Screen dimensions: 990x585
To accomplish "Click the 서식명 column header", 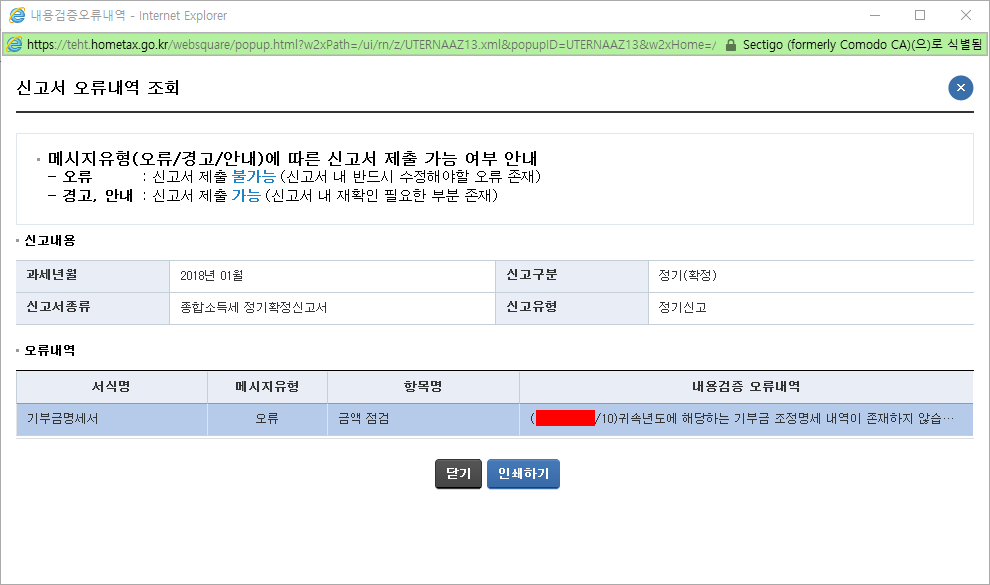I will point(112,387).
